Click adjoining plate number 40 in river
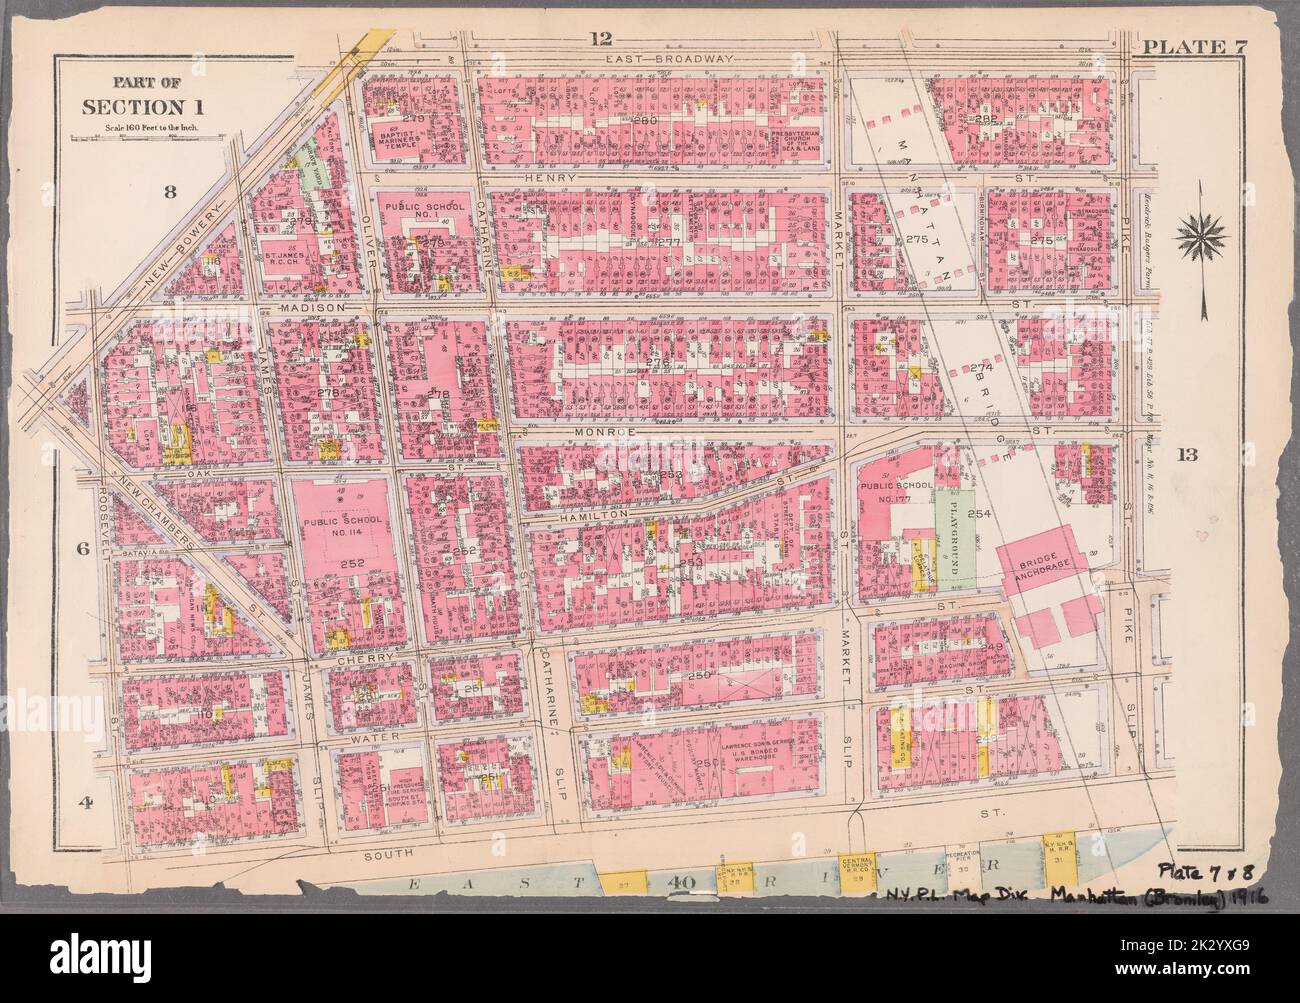The height and width of the screenshot is (1003, 1300). click(x=684, y=884)
